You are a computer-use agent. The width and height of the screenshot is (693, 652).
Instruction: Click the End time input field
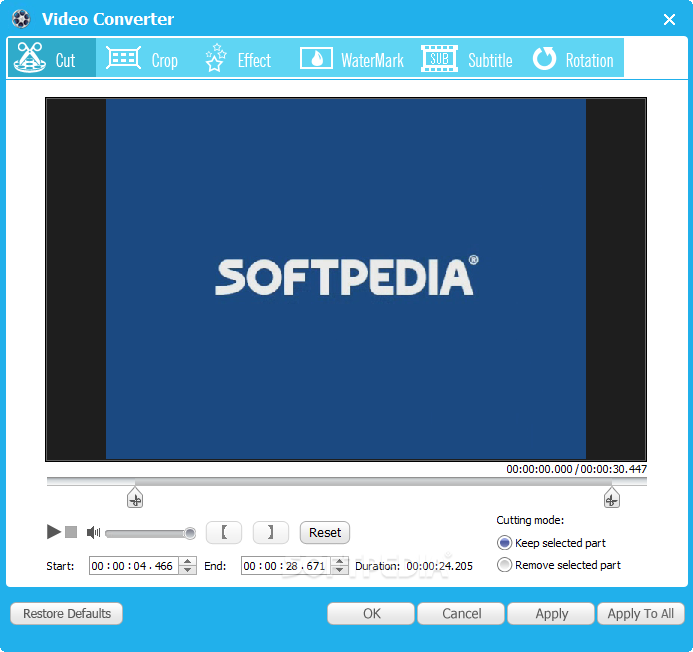coord(286,566)
